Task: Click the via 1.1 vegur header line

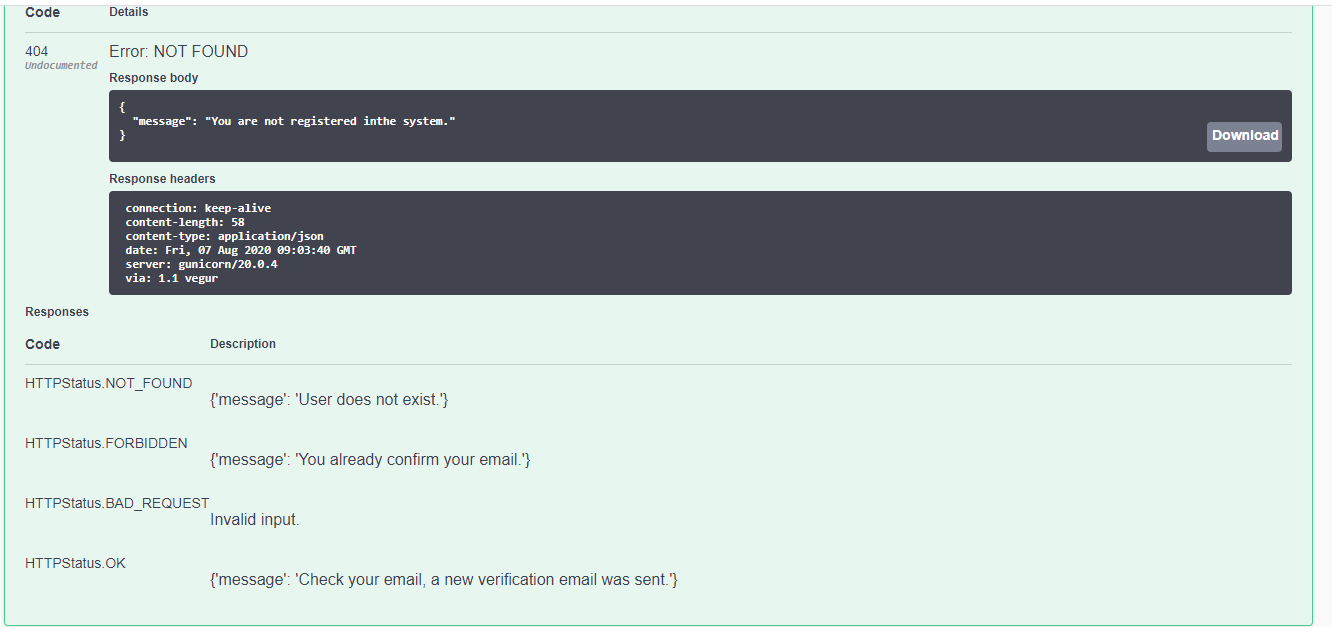Action: pos(170,278)
